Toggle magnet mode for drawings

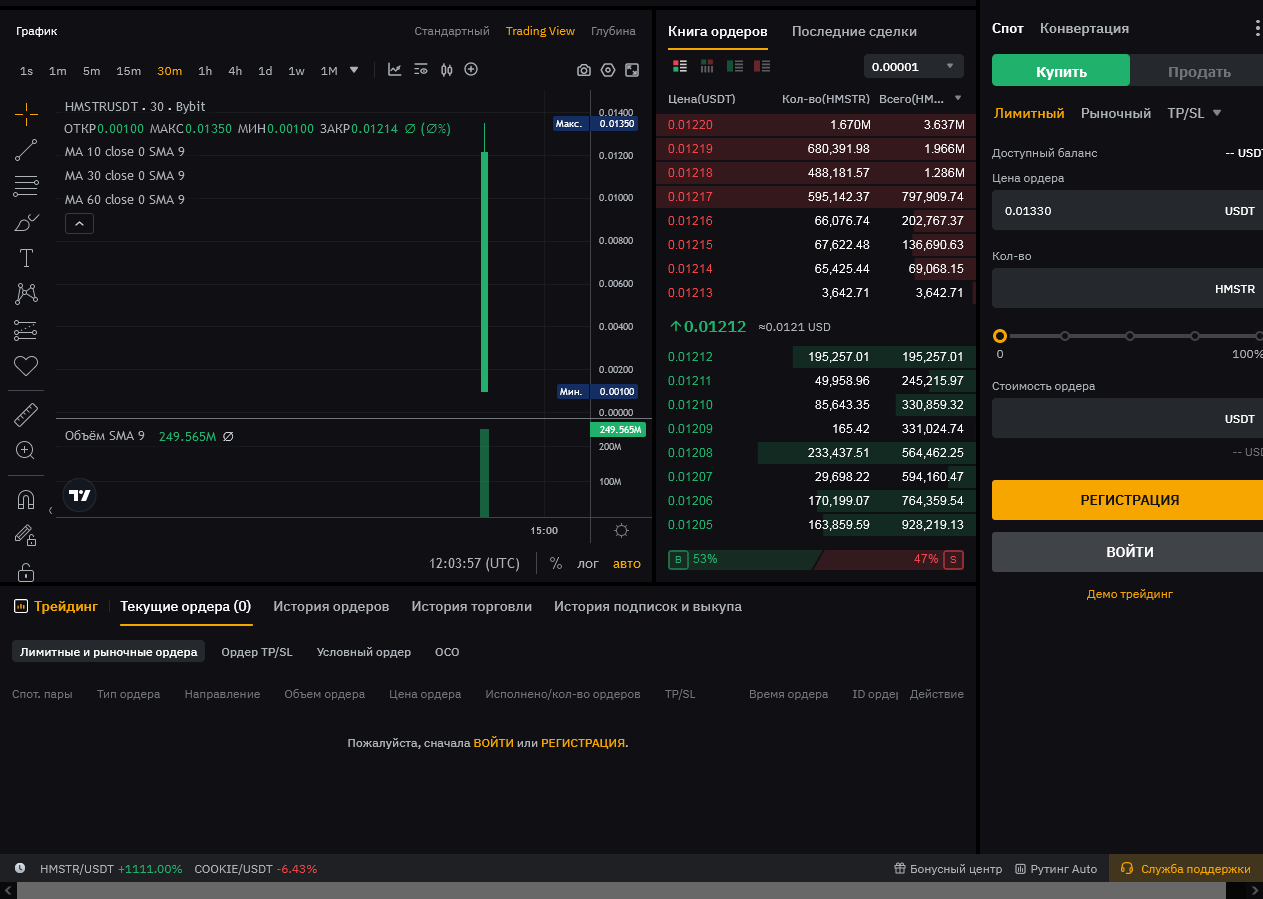tap(26, 500)
